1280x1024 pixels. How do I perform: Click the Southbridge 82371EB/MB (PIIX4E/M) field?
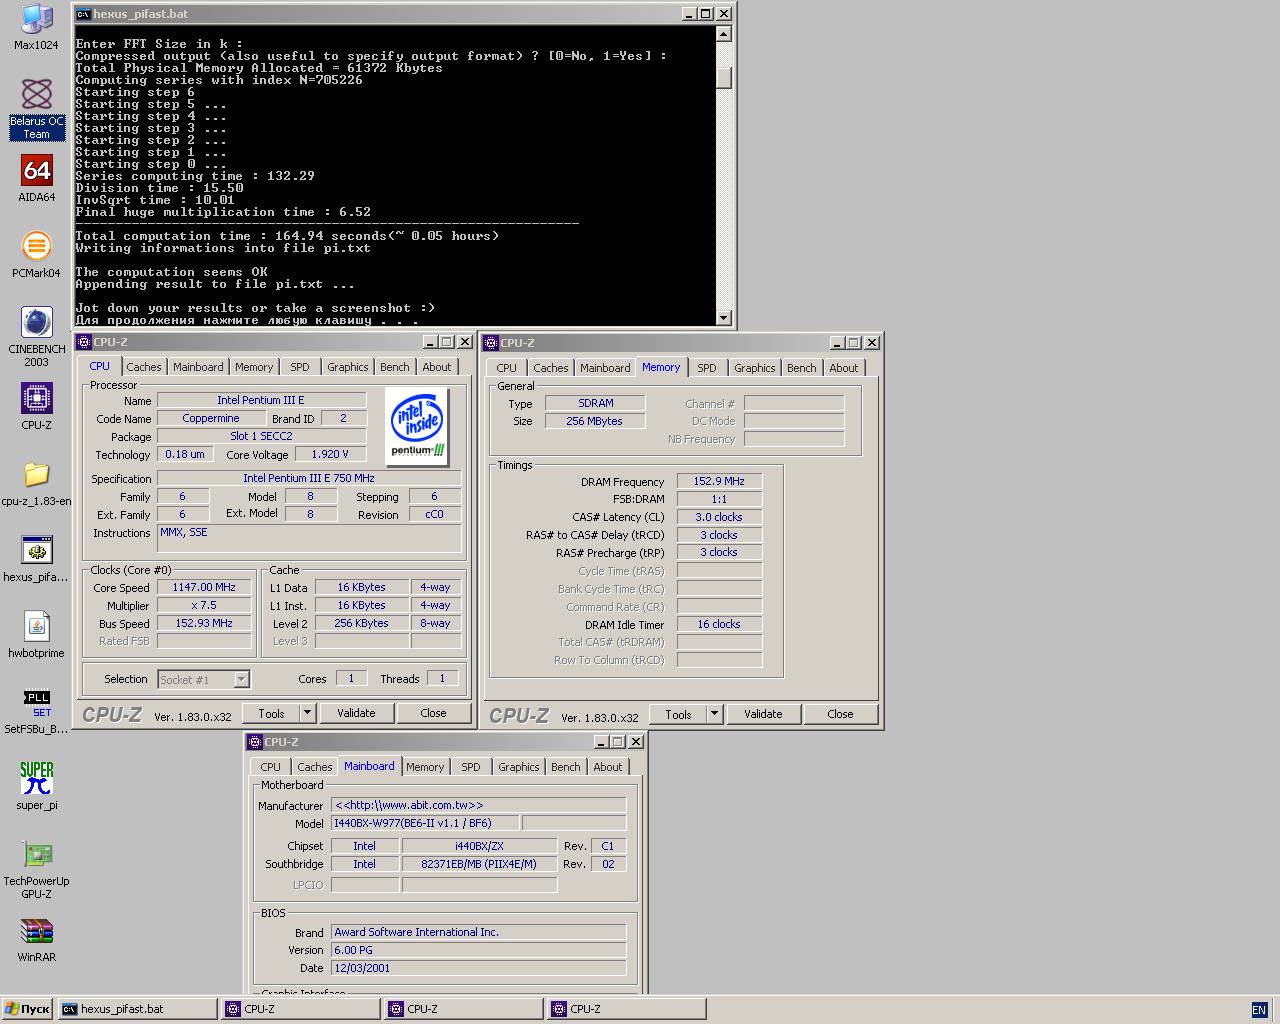[x=479, y=864]
